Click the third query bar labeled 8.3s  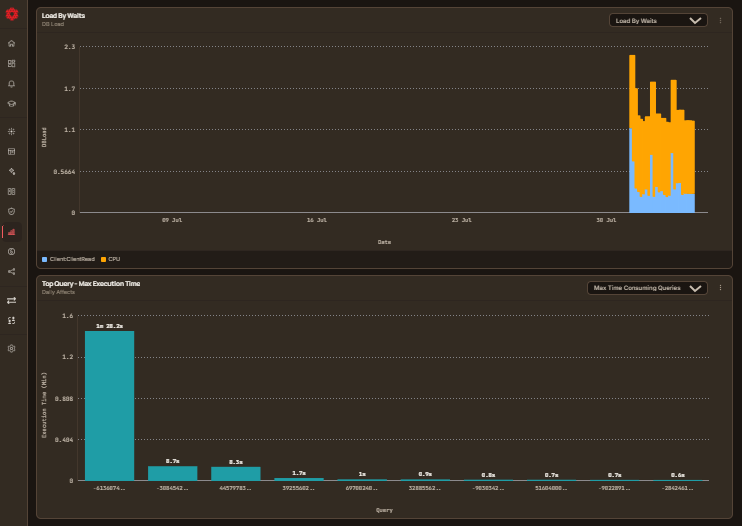236,474
